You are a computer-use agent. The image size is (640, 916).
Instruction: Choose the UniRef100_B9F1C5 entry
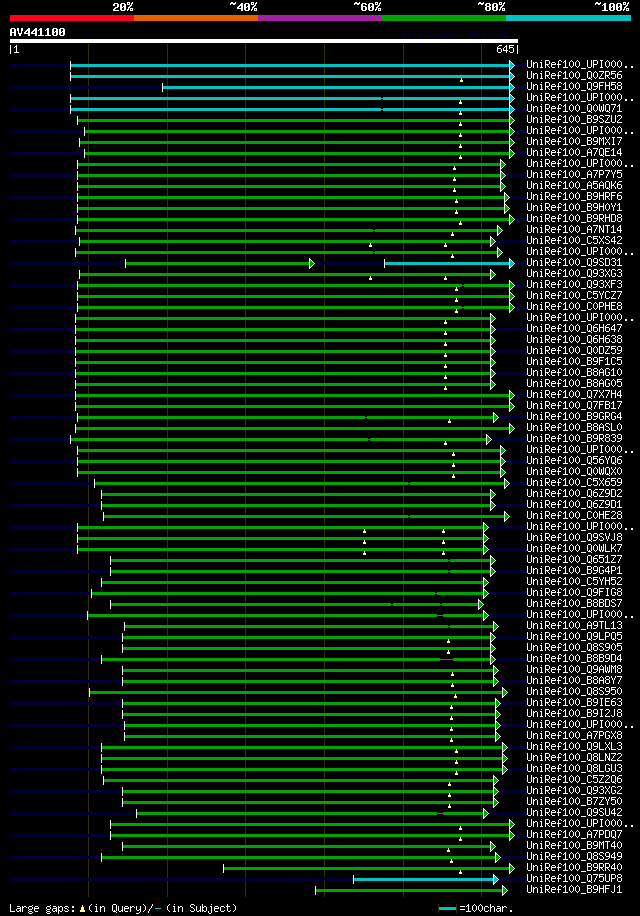pyautogui.click(x=574, y=362)
